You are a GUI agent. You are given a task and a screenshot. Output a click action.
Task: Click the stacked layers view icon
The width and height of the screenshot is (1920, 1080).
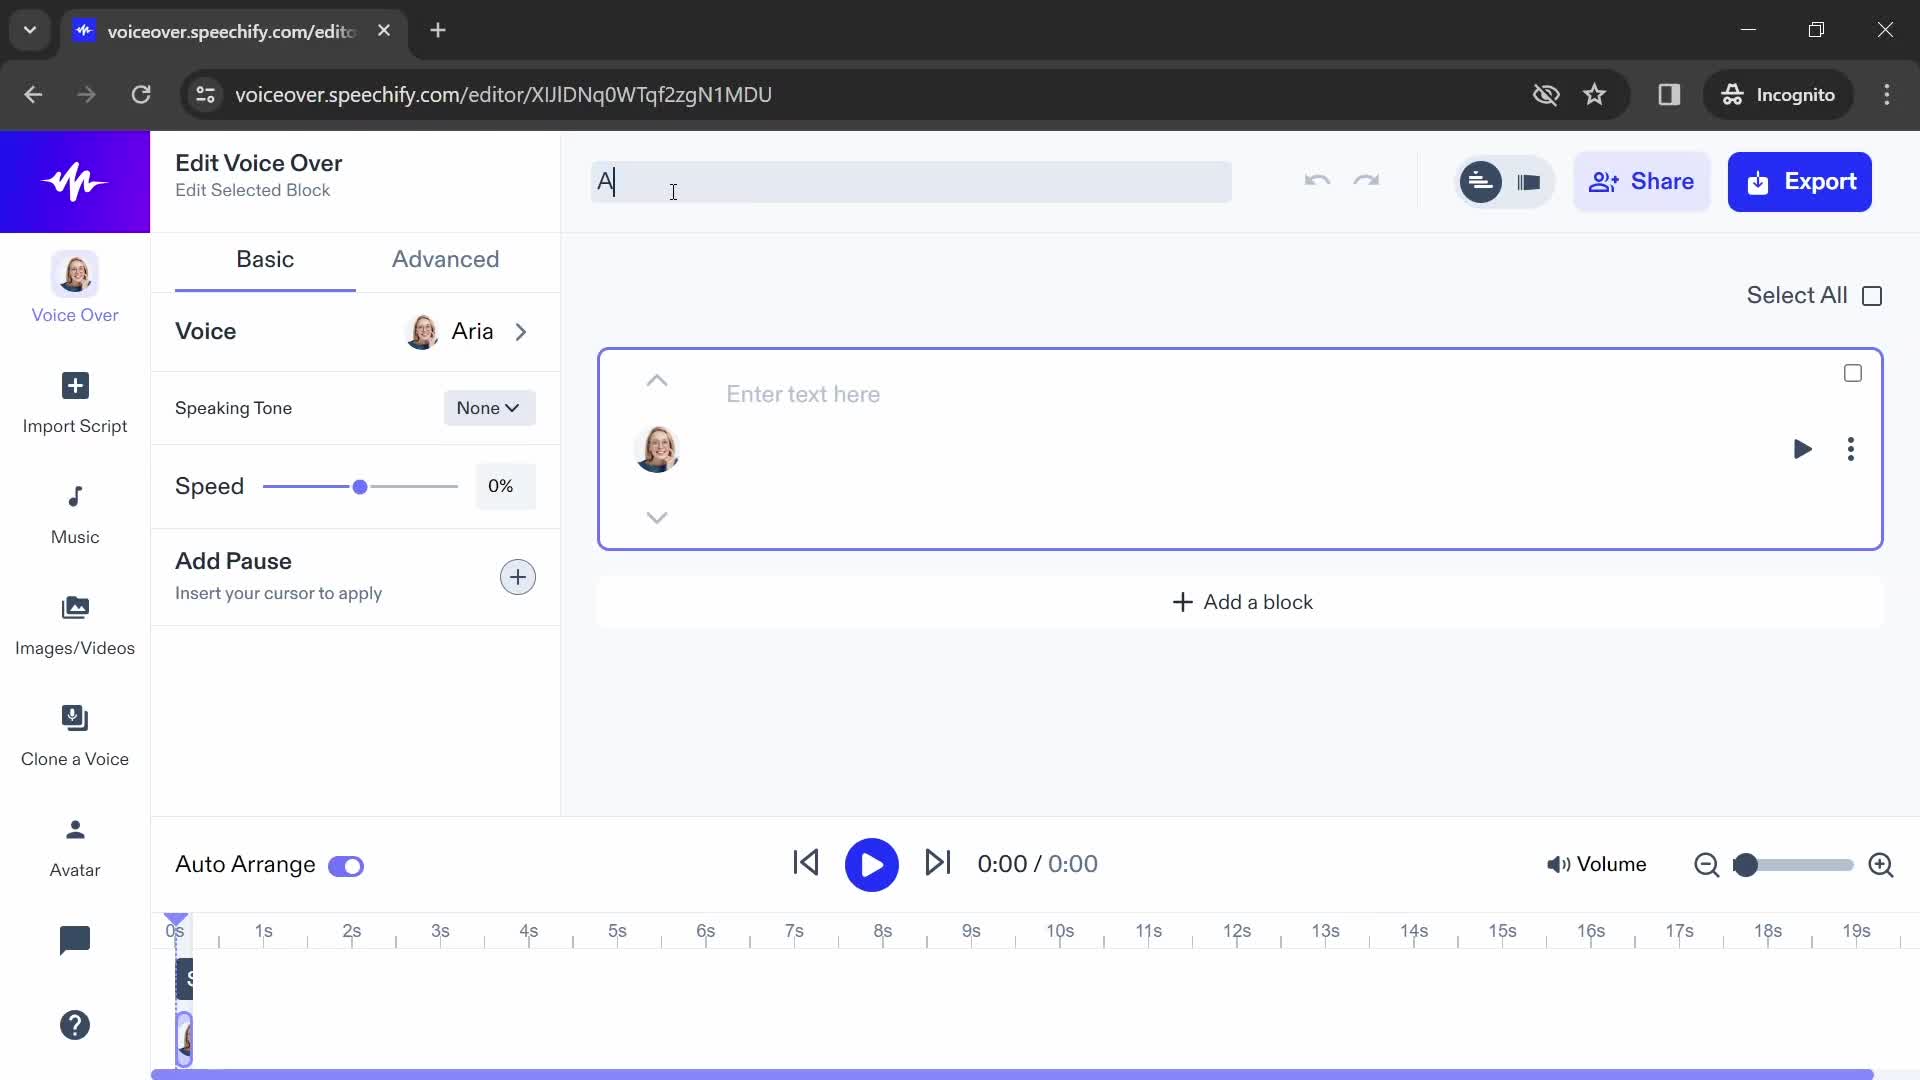tap(1530, 182)
